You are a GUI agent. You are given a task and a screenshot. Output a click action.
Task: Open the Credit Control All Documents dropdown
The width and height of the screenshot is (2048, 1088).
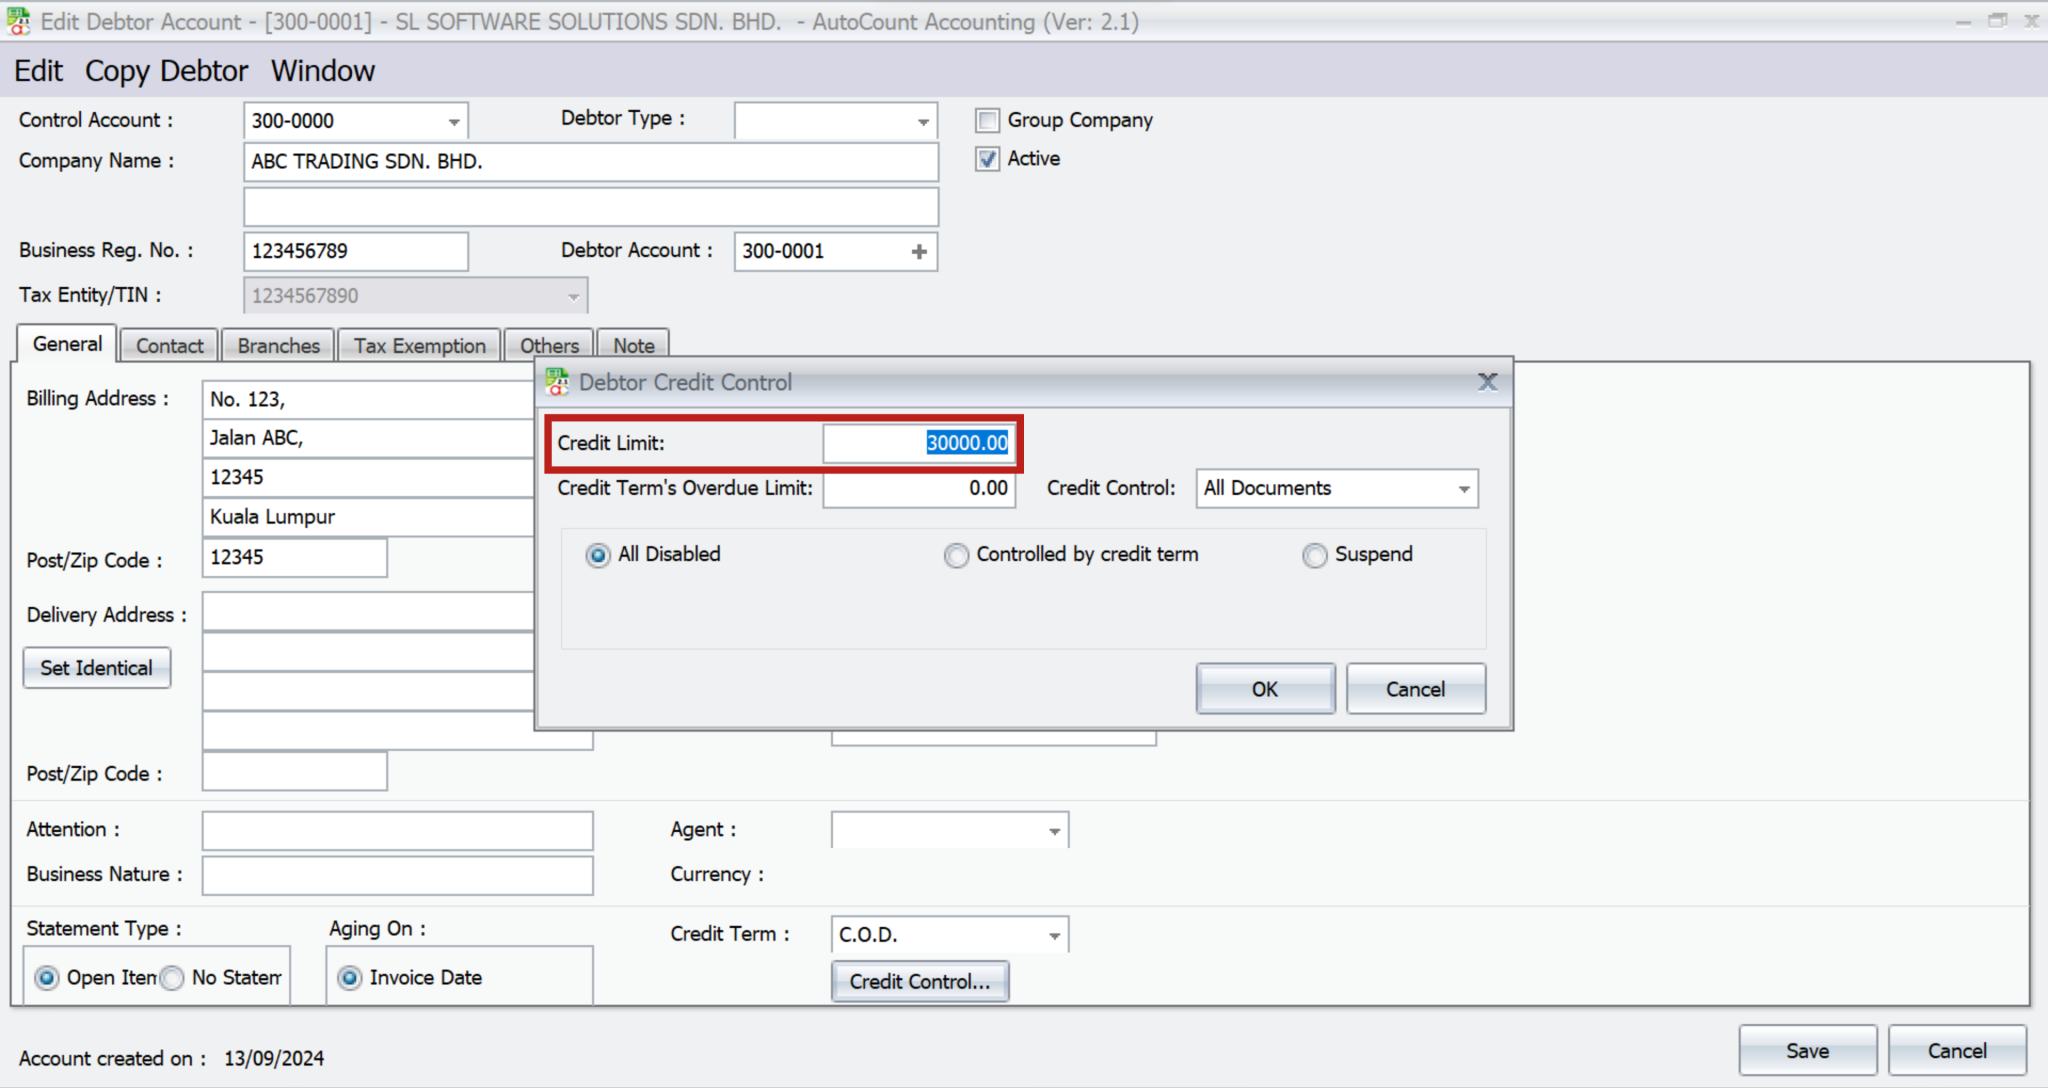point(1464,489)
